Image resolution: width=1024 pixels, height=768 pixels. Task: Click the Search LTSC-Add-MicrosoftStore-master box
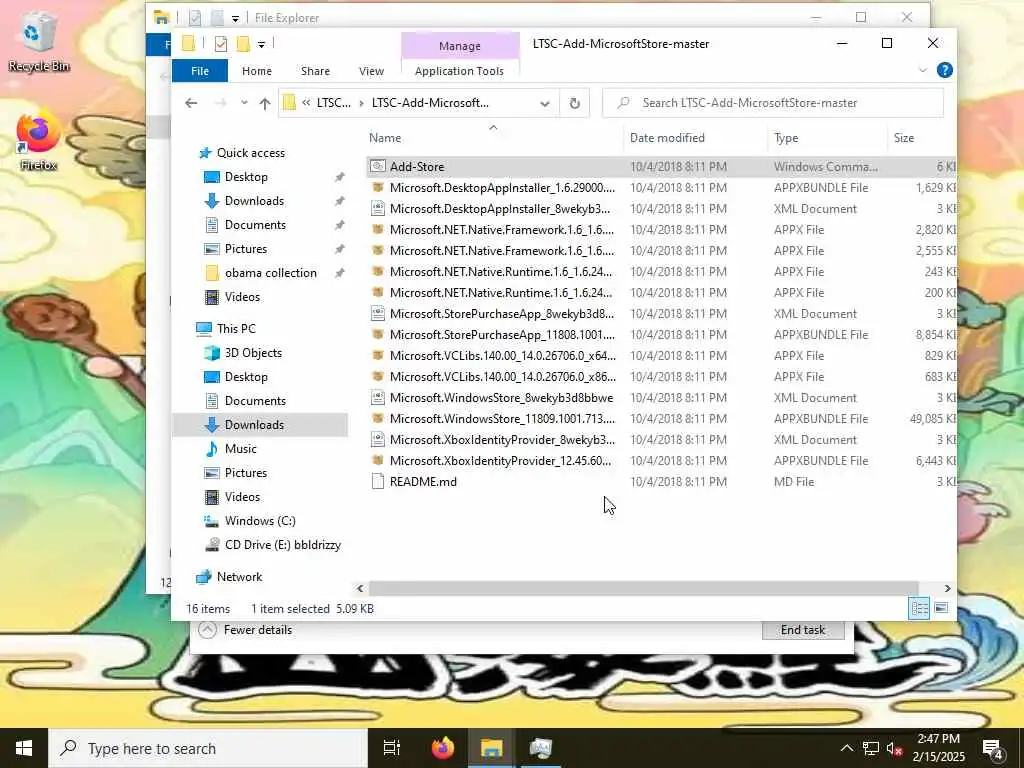773,103
